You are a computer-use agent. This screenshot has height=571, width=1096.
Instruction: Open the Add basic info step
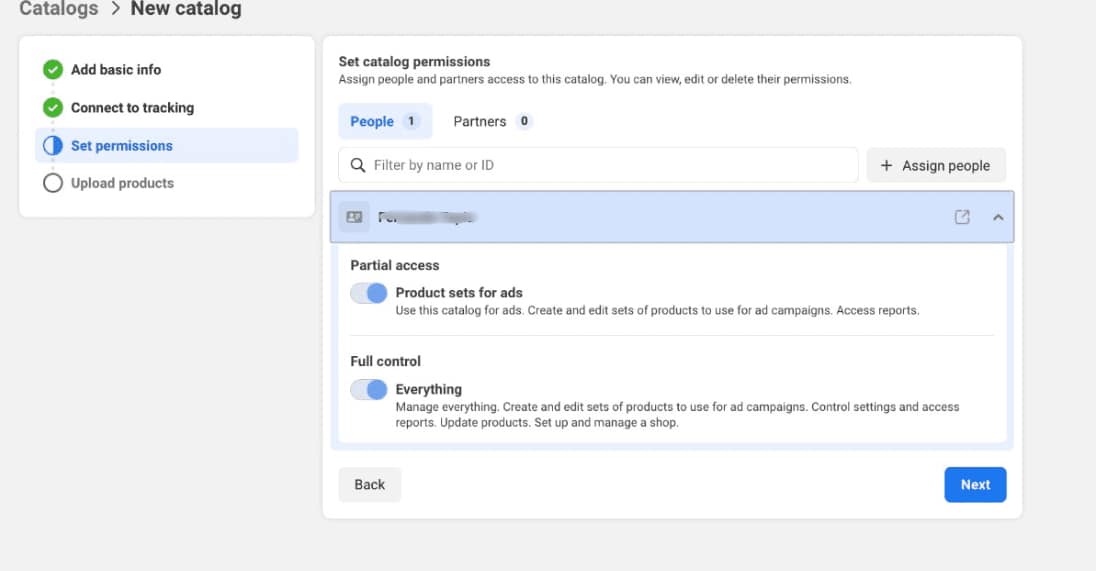[x=116, y=70]
